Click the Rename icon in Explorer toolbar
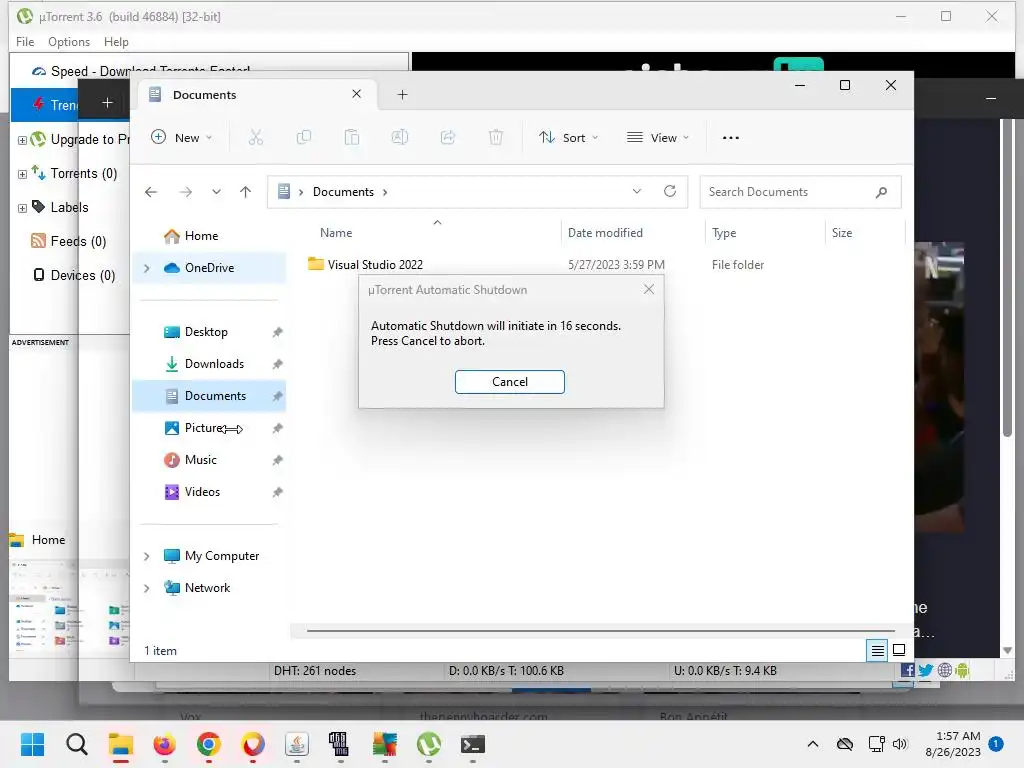The image size is (1024, 768). point(400,138)
